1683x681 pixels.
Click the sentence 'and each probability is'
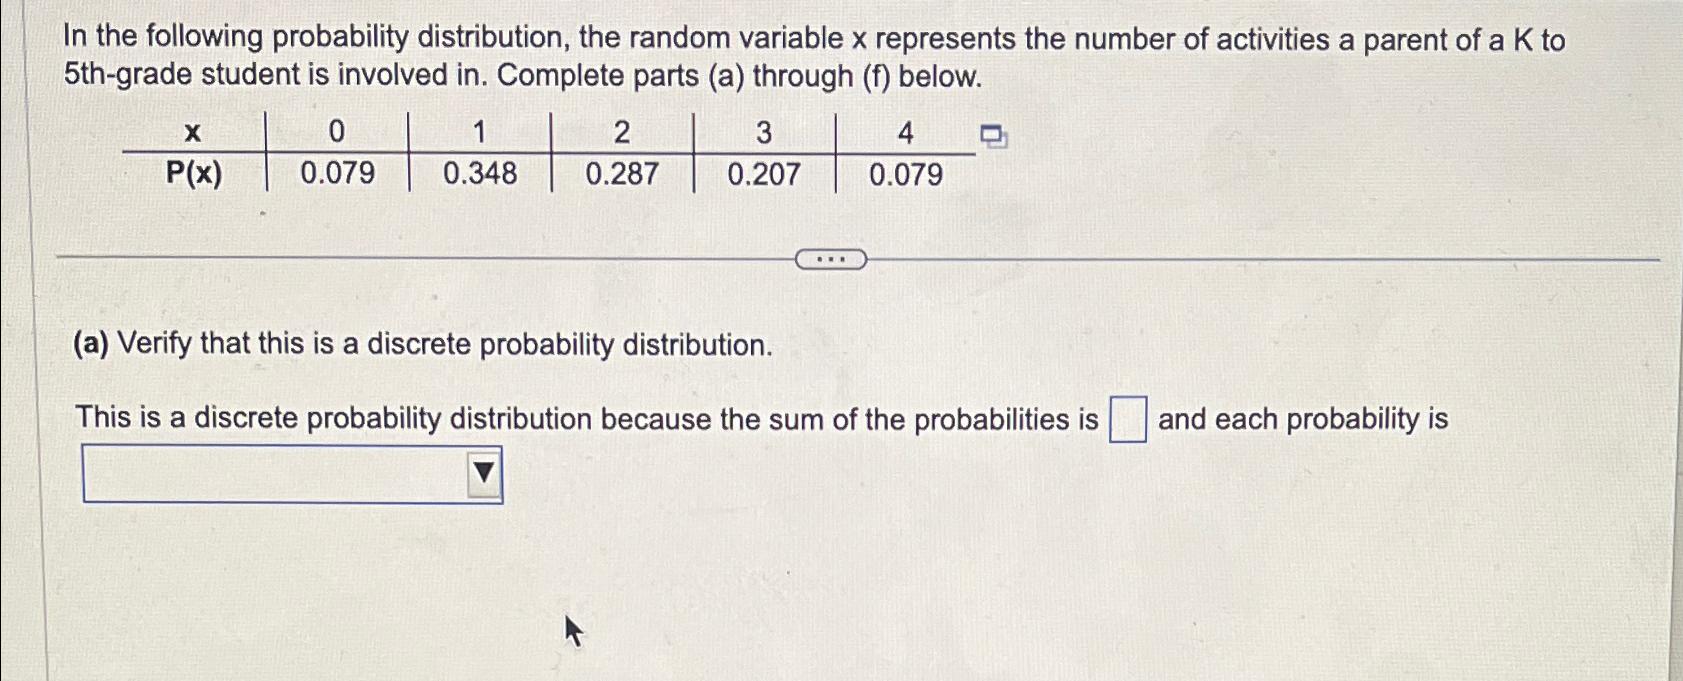[x=1300, y=418]
